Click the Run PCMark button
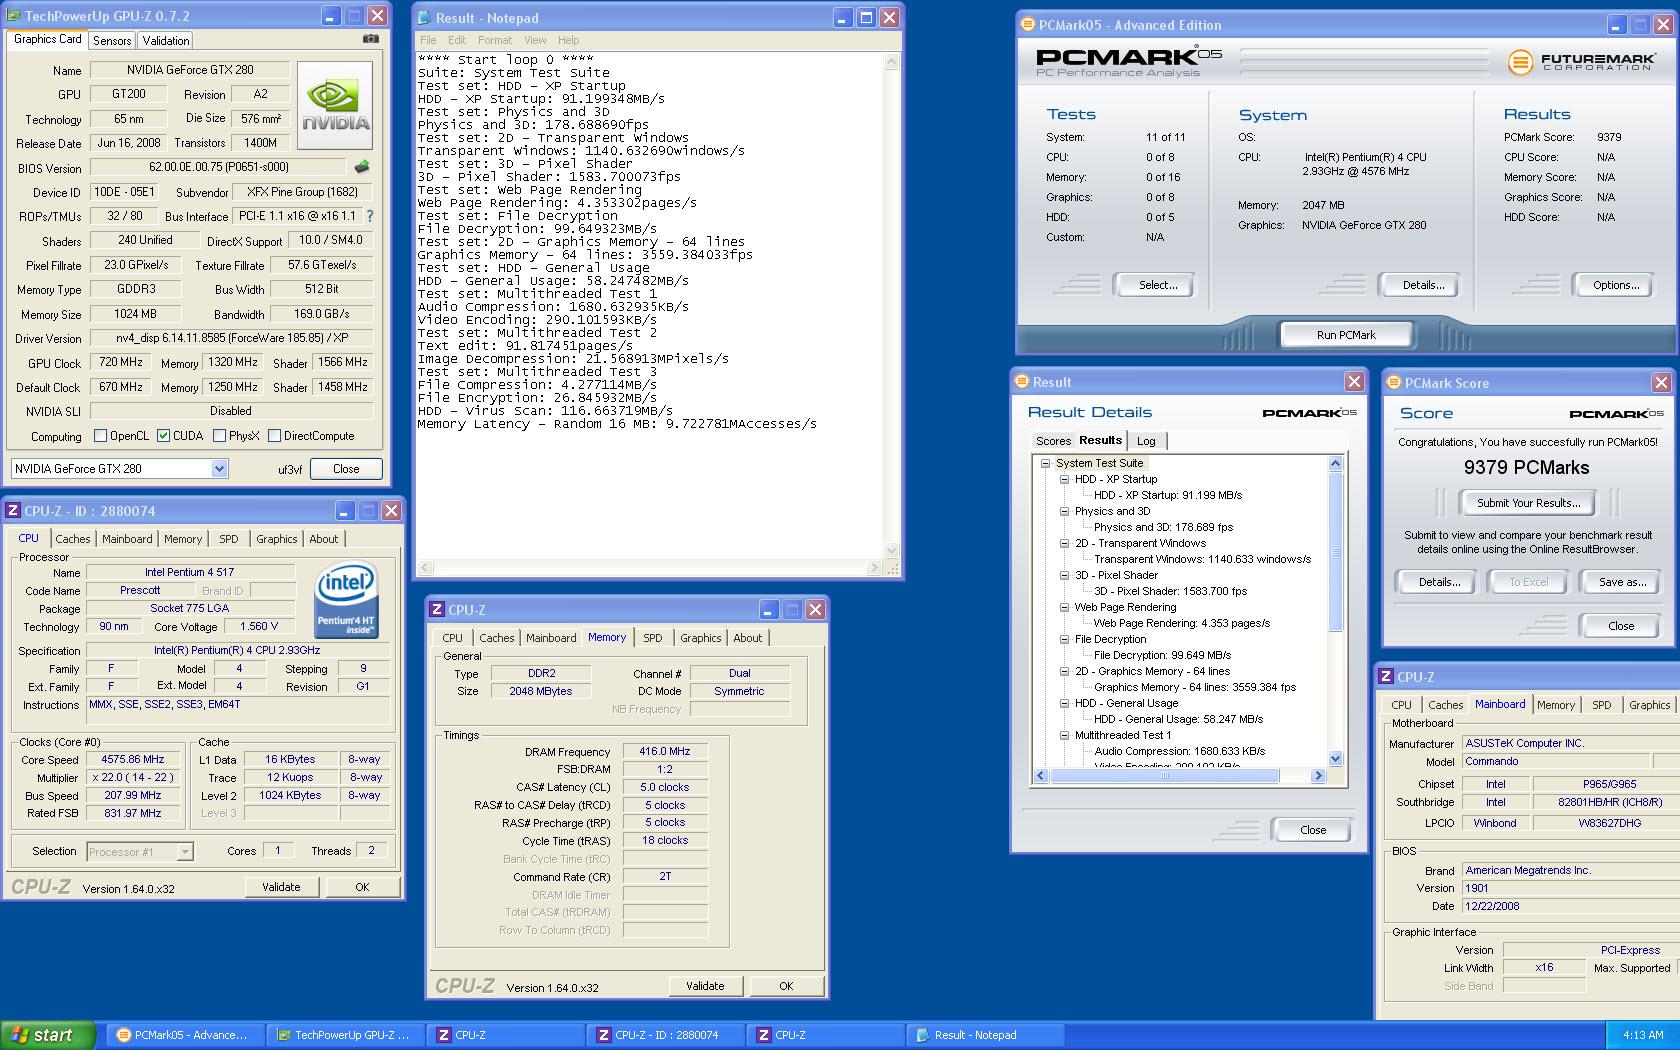This screenshot has height=1050, width=1680. (1346, 335)
